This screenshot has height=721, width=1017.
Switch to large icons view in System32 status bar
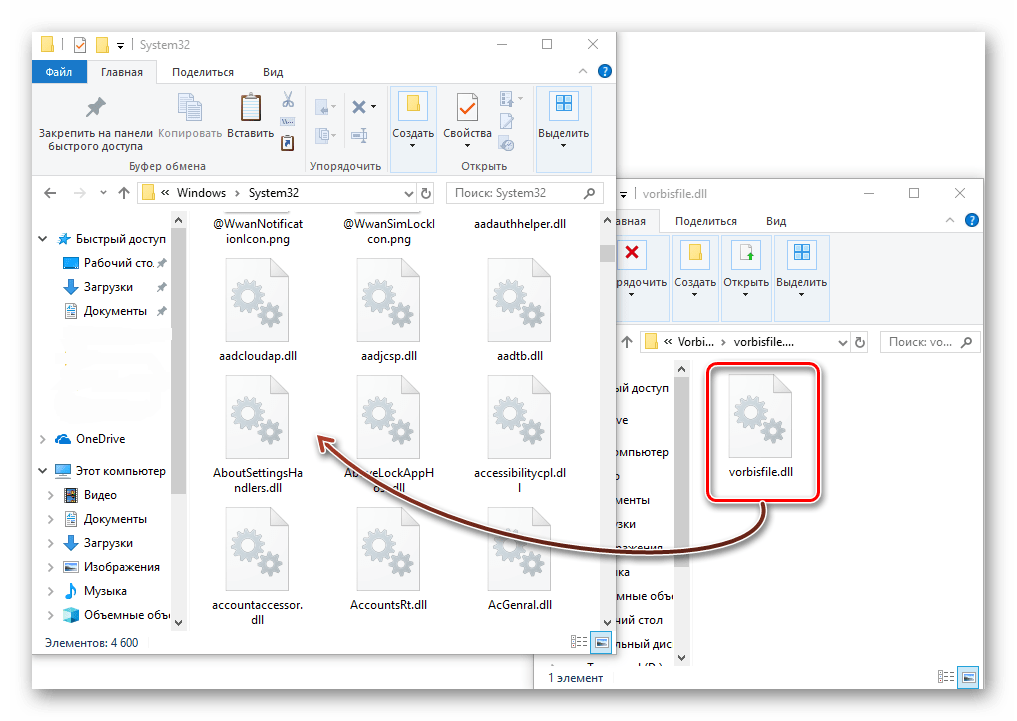point(601,642)
